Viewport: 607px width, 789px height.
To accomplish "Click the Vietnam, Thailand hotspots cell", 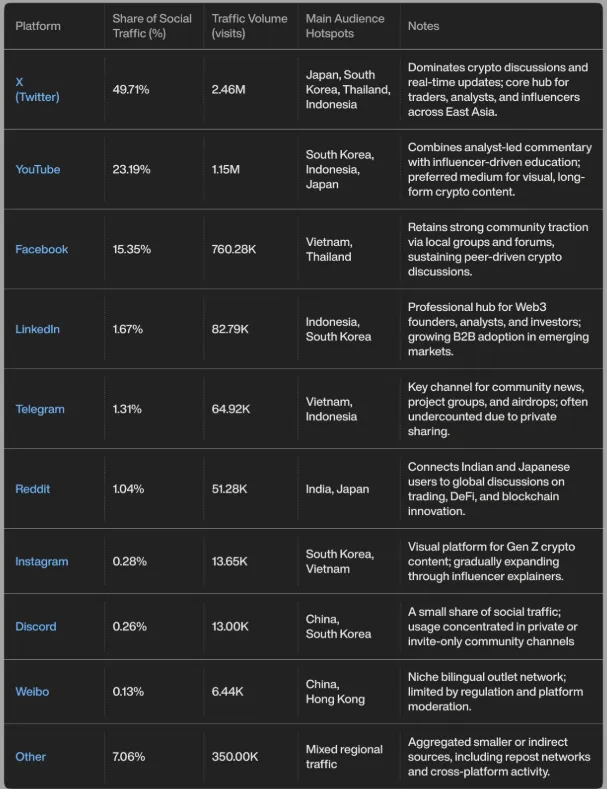I will click(329, 249).
